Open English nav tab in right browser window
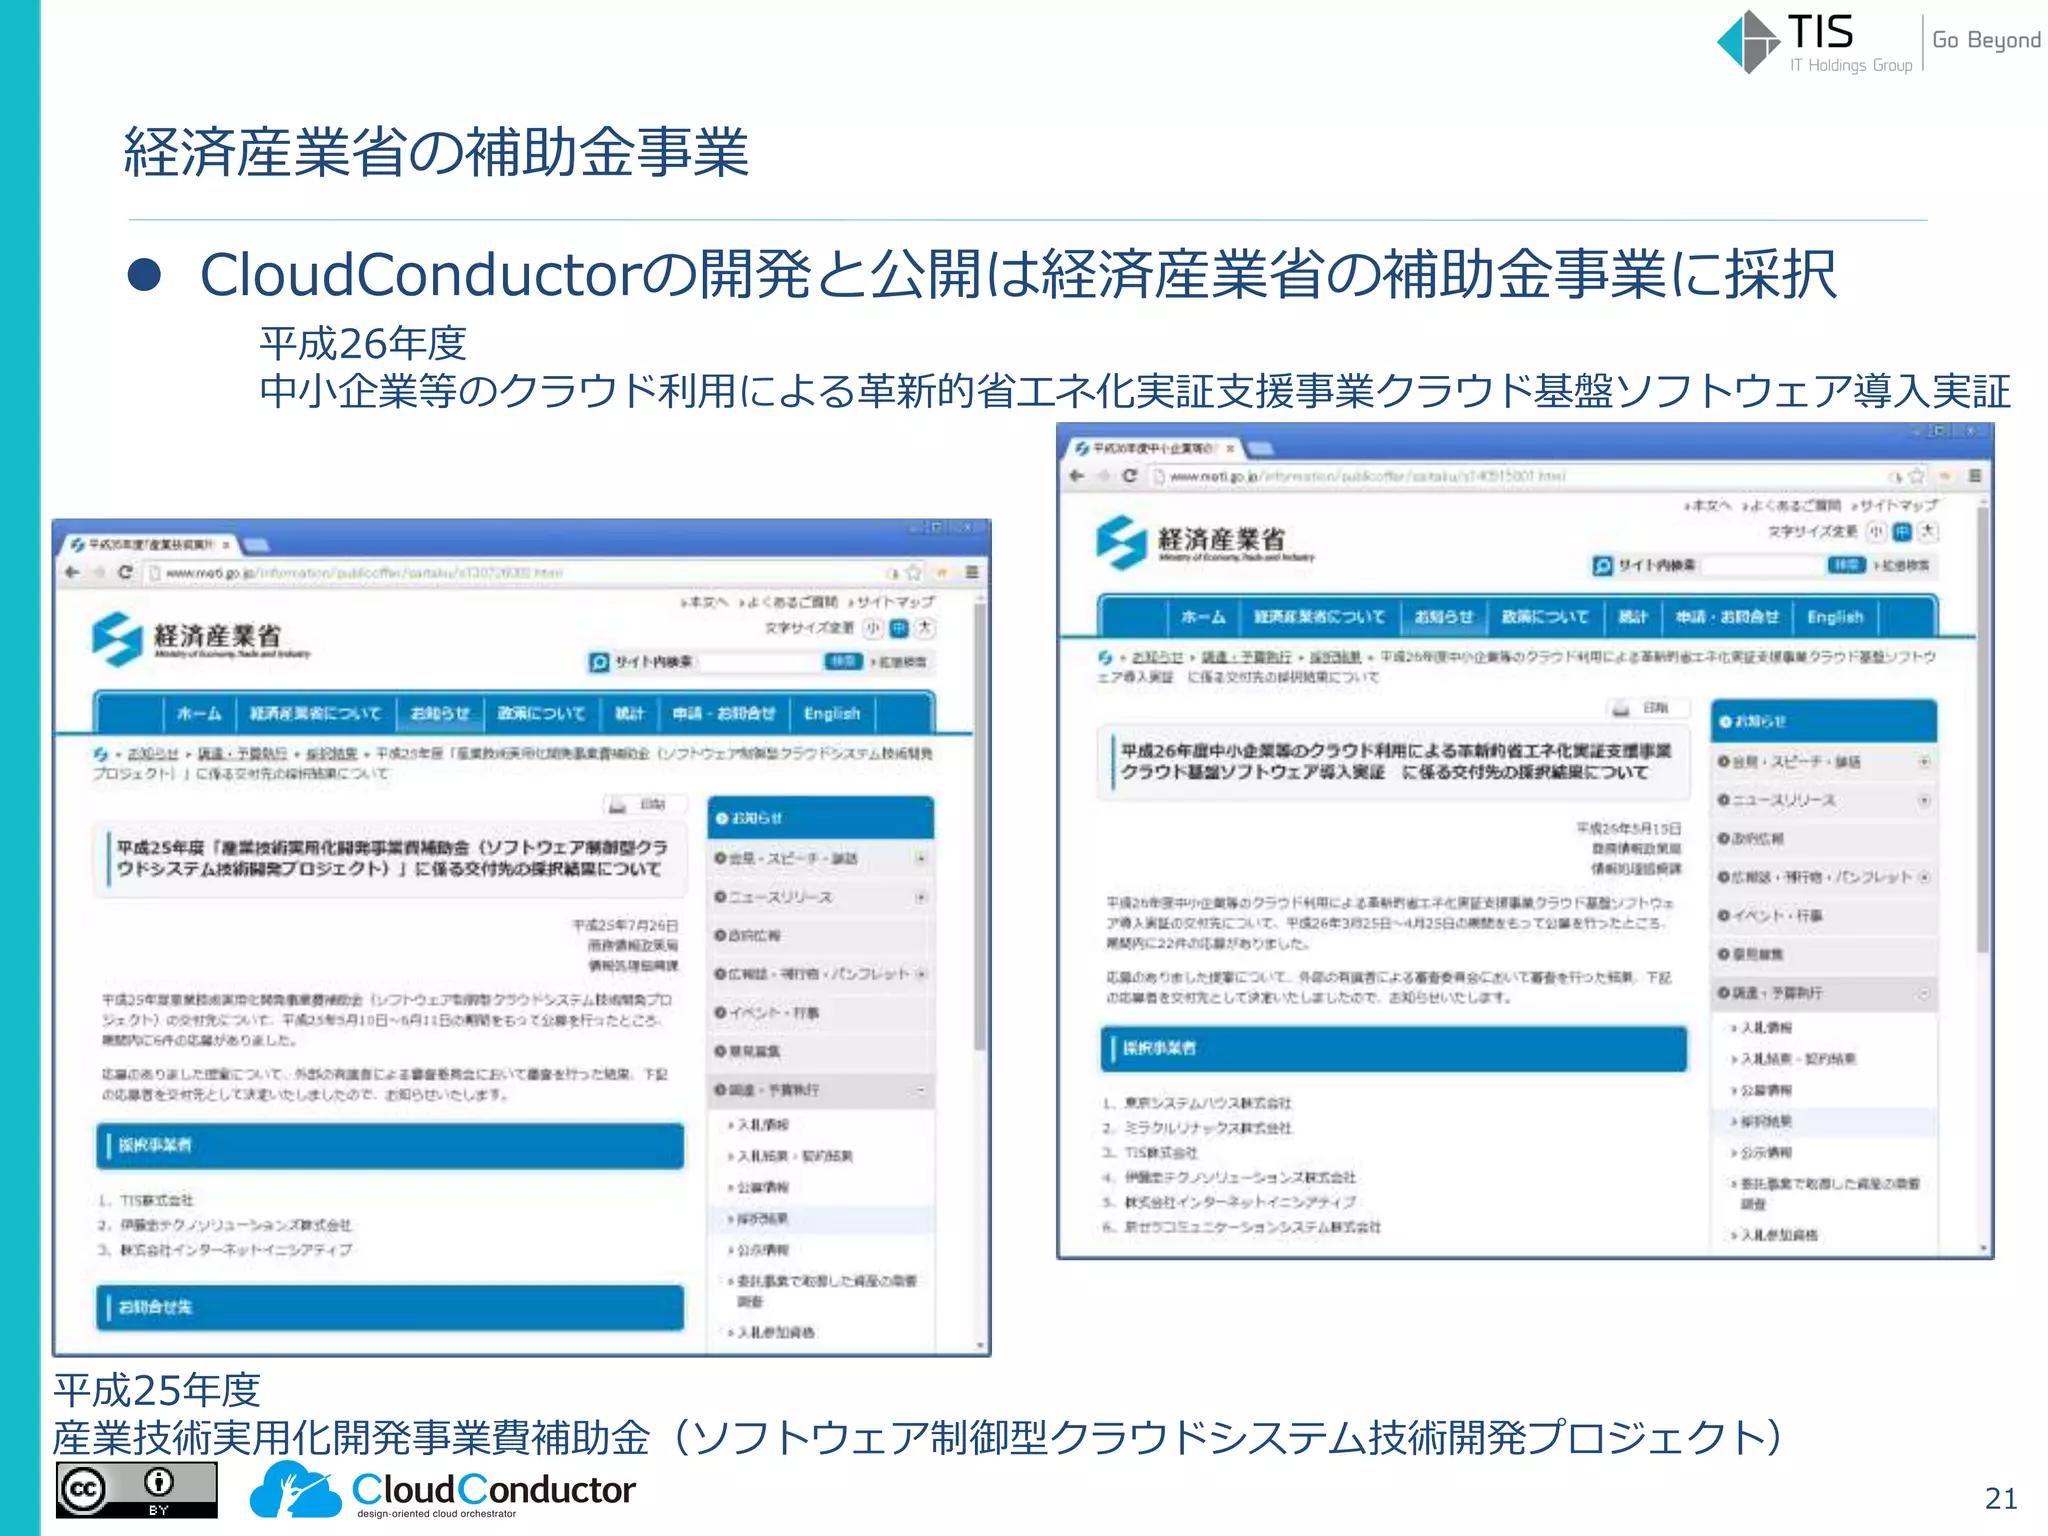This screenshot has width=2048, height=1536. point(1835,617)
